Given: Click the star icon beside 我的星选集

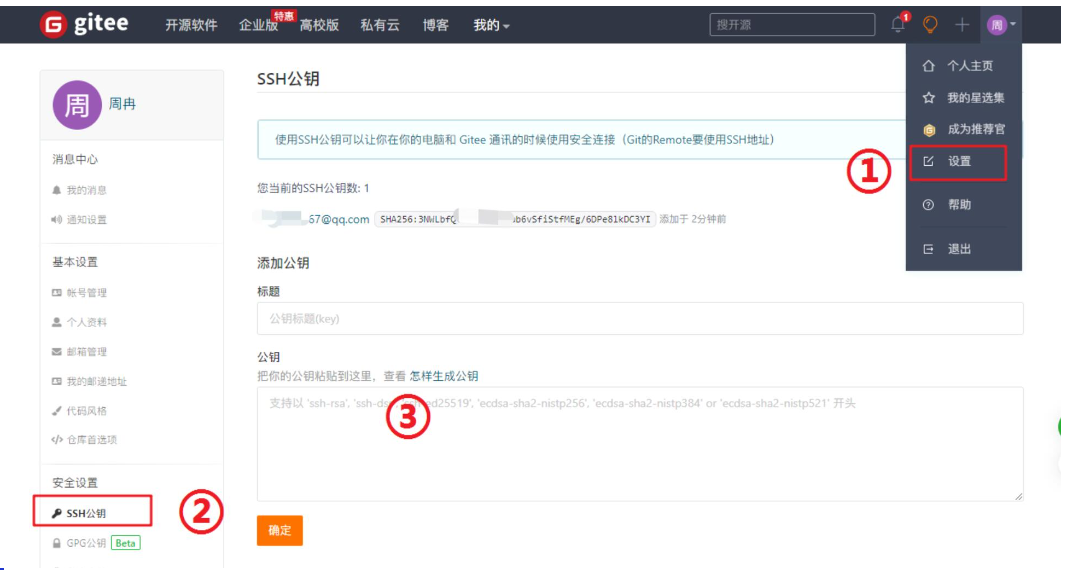Looking at the screenshot, I should [929, 98].
